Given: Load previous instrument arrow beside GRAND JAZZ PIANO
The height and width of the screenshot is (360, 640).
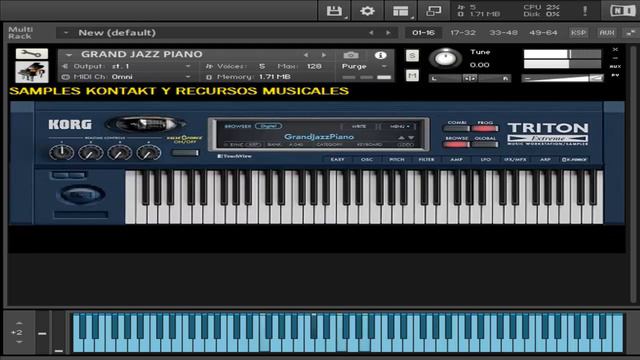Looking at the screenshot, I should (x=306, y=55).
